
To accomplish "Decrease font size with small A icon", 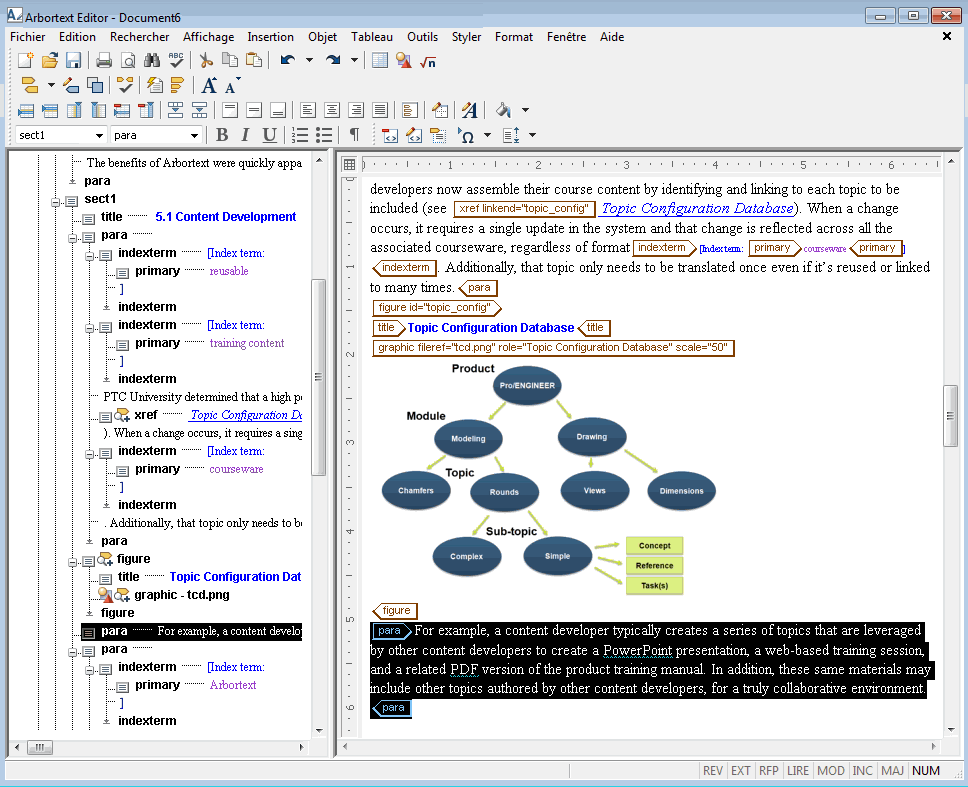I will [x=232, y=85].
